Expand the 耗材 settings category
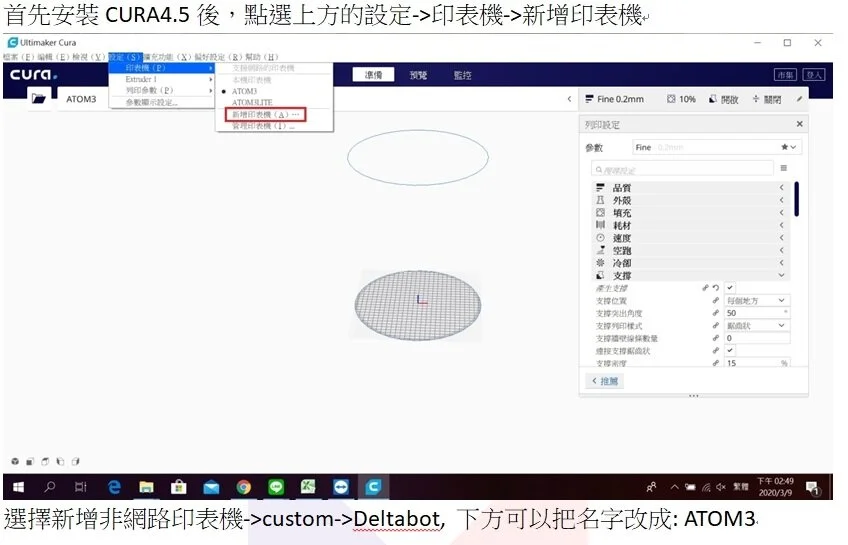This screenshot has height=545, width=848. point(781,225)
